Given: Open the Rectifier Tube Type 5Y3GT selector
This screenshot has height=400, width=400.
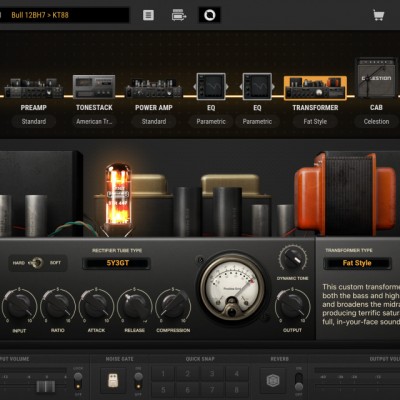Looking at the screenshot, I should point(117,263).
